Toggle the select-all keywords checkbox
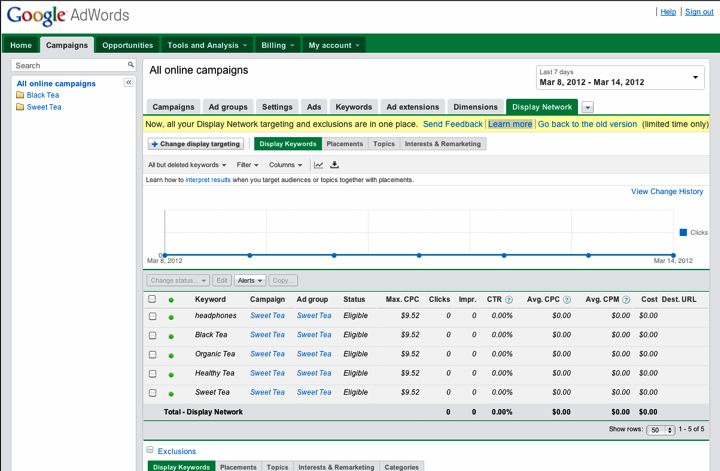Image resolution: width=720 pixels, height=471 pixels. [152, 299]
